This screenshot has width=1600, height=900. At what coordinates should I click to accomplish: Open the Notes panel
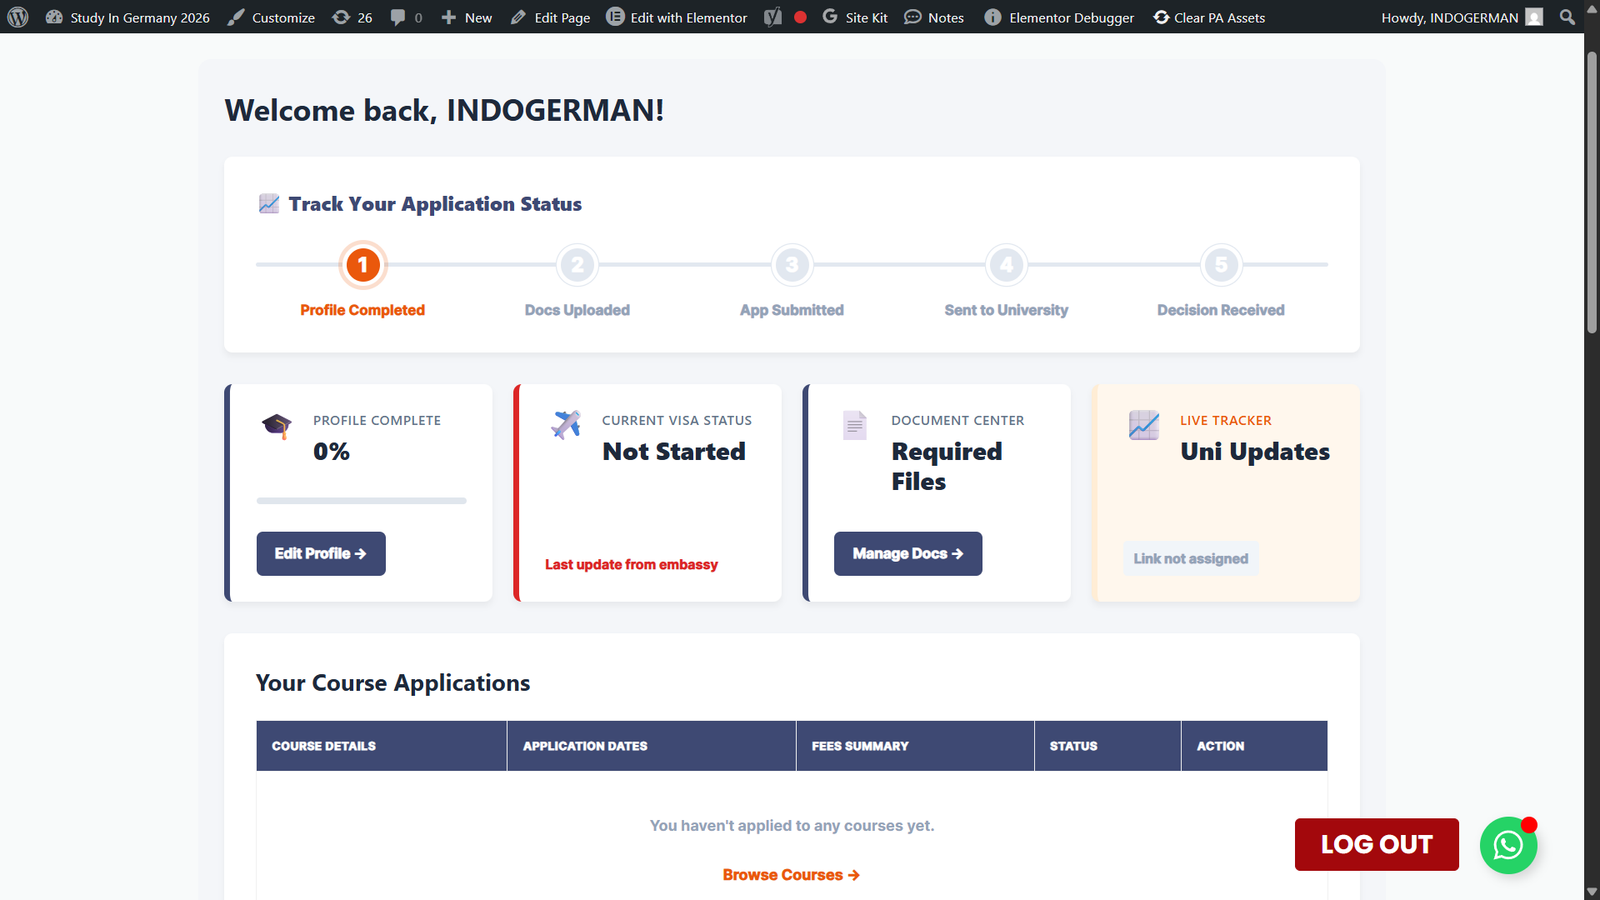point(933,17)
